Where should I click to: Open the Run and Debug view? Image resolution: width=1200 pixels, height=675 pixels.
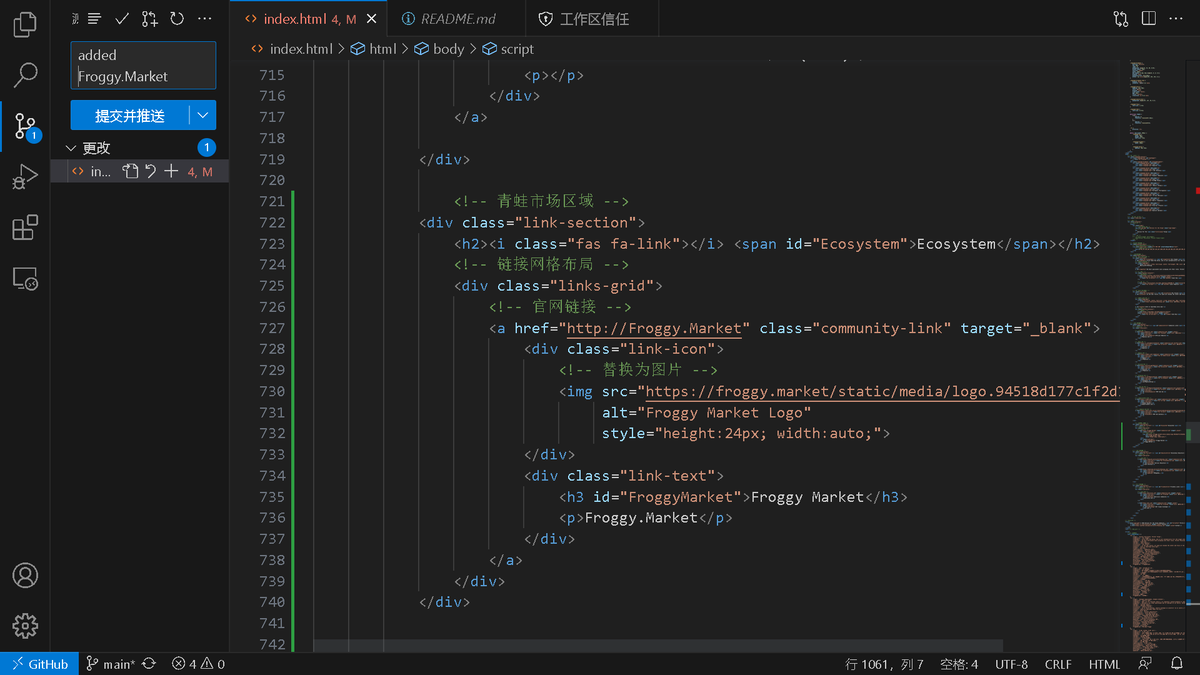coord(25,178)
